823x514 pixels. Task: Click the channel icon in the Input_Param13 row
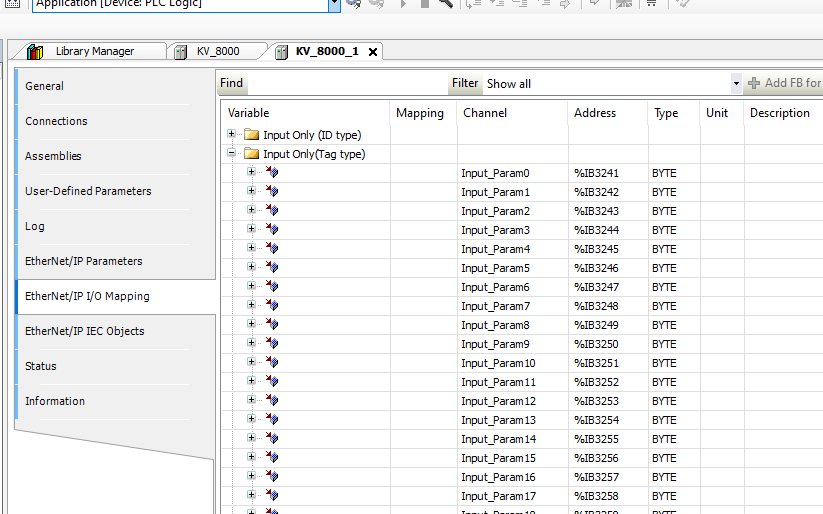(x=272, y=419)
